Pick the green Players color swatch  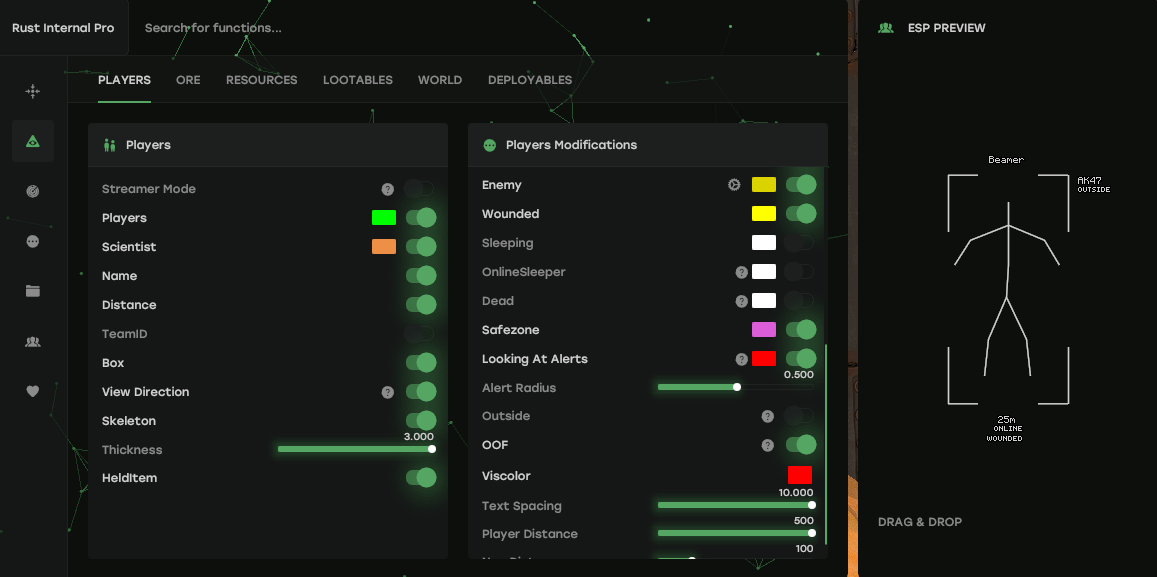(x=384, y=218)
